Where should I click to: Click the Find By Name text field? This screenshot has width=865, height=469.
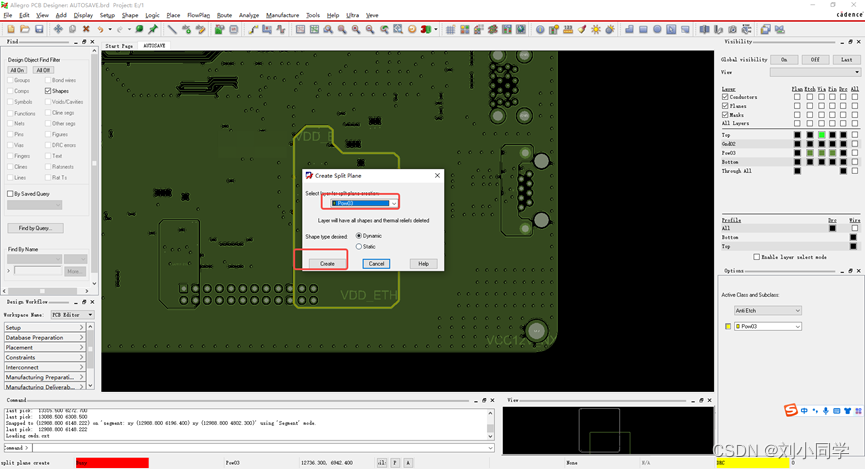[38, 270]
